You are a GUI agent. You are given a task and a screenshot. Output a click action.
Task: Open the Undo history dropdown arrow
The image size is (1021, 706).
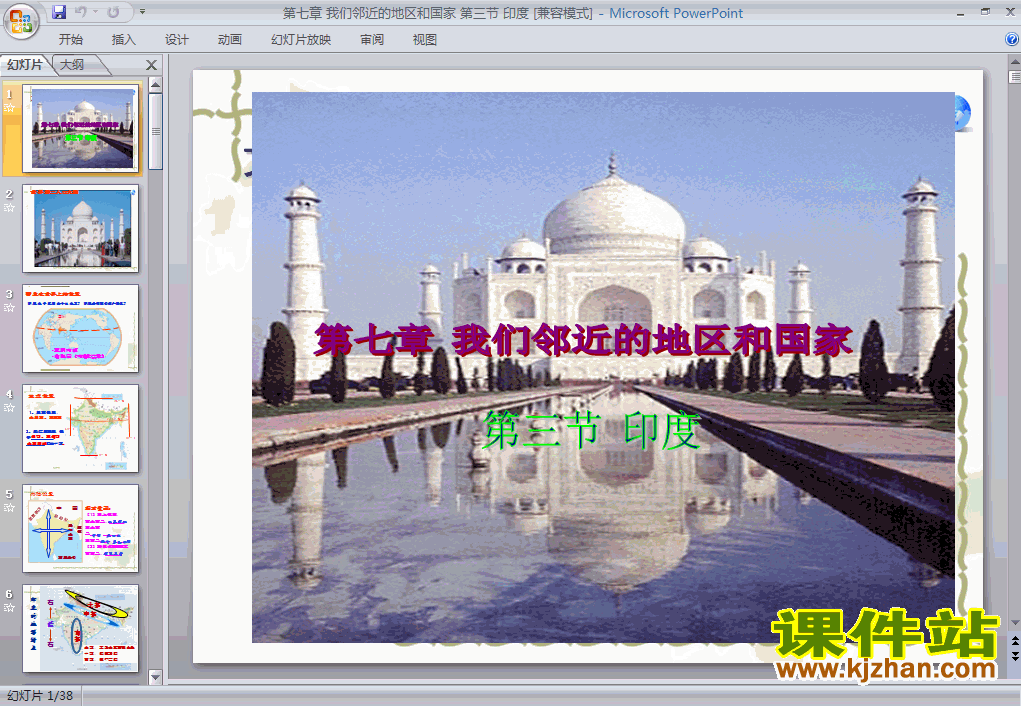[95, 12]
